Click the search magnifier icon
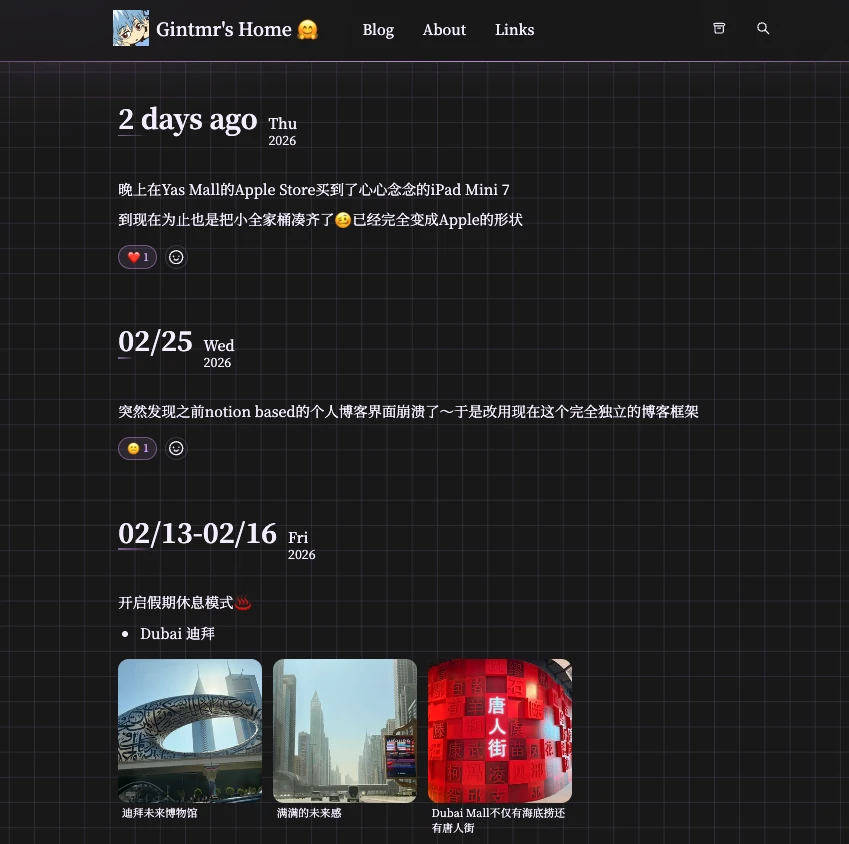The width and height of the screenshot is (849, 844). click(763, 29)
